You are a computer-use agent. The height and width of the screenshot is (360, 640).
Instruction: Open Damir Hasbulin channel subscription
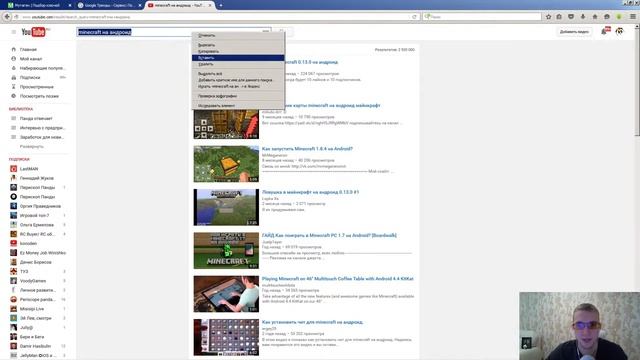pyautogui.click(x=35, y=346)
